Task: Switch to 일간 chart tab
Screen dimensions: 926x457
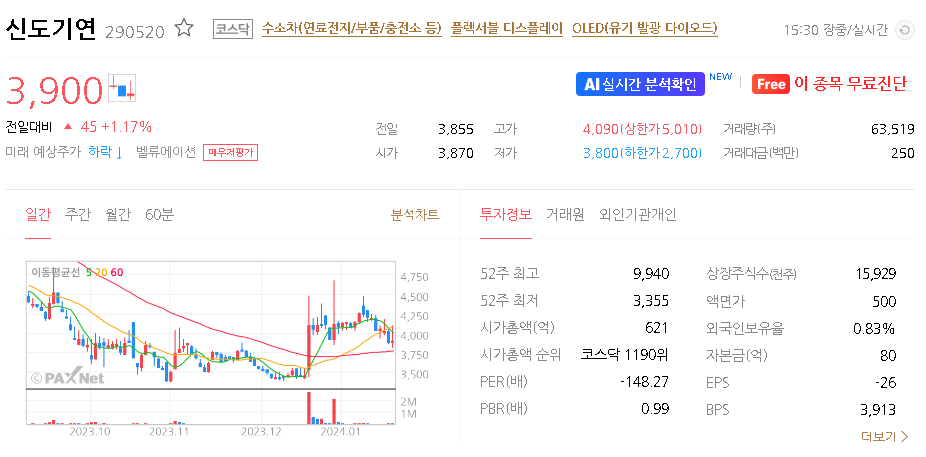Action: 38,214
